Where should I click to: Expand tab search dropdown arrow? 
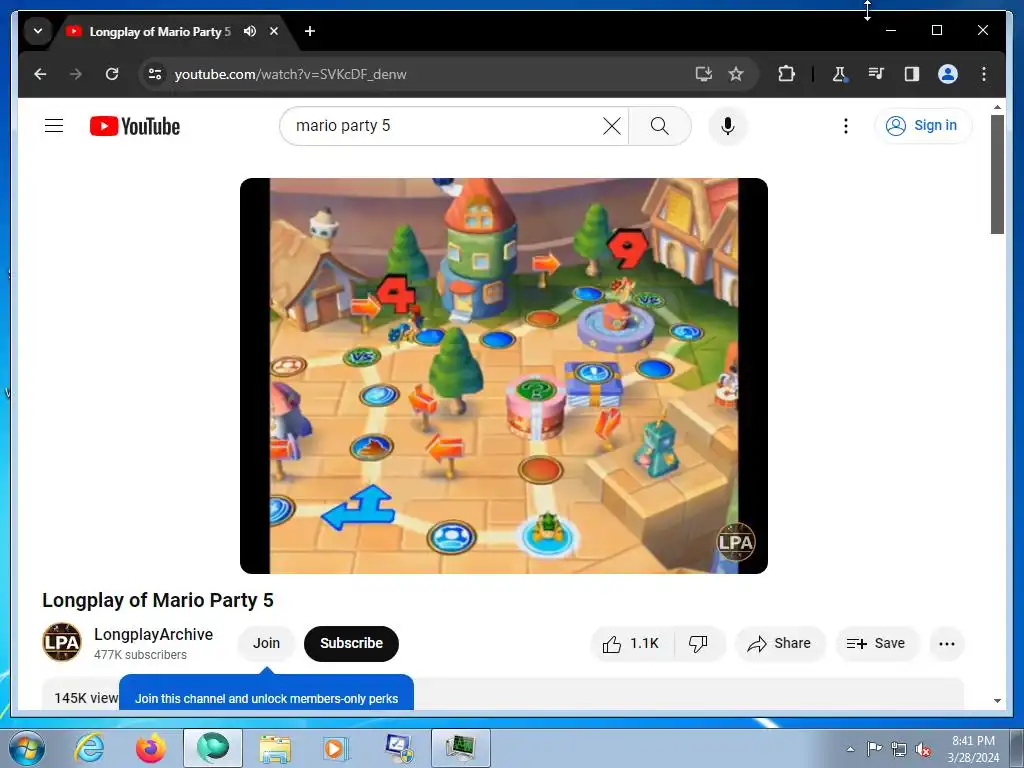pos(38,31)
